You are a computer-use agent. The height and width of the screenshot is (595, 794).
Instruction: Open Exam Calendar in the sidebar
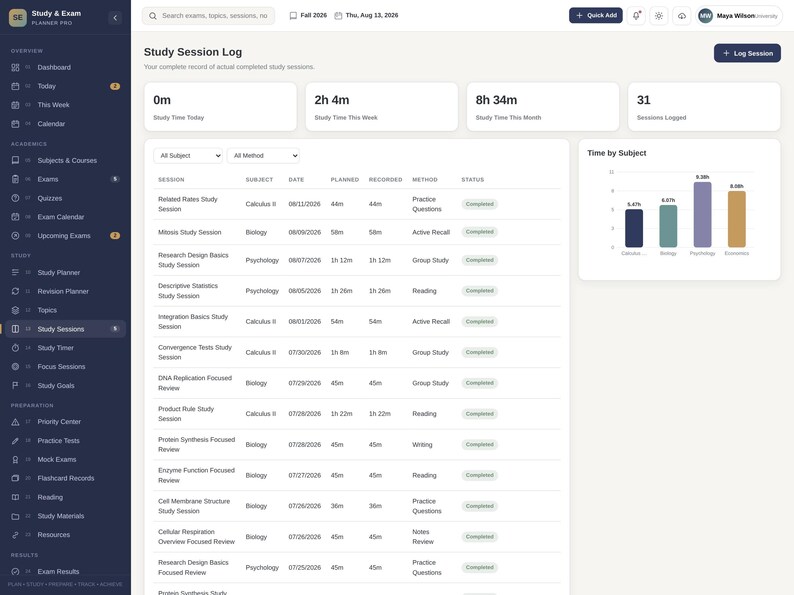click(x=65, y=217)
